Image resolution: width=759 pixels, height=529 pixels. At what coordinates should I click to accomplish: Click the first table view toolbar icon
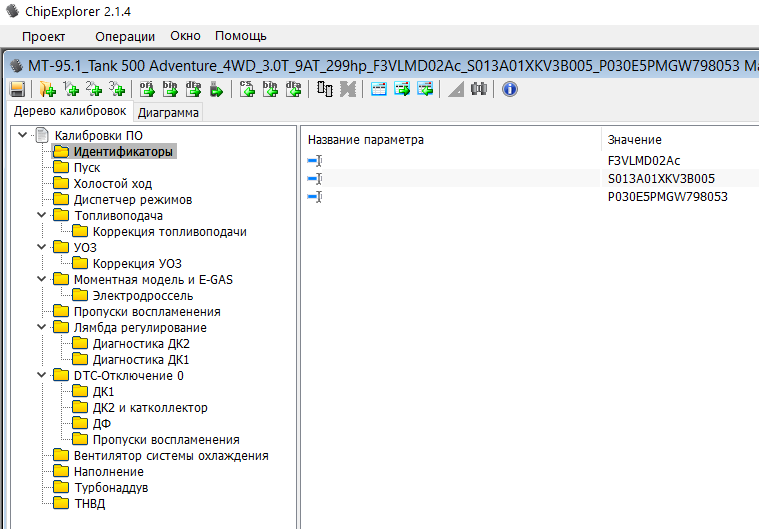pyautogui.click(x=379, y=89)
